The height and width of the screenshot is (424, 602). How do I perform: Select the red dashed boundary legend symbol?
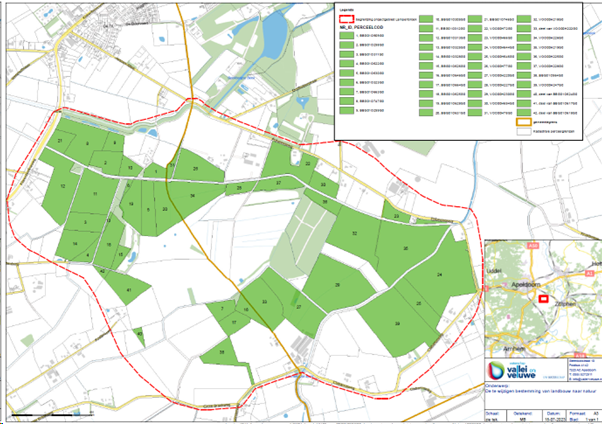[x=347, y=17]
